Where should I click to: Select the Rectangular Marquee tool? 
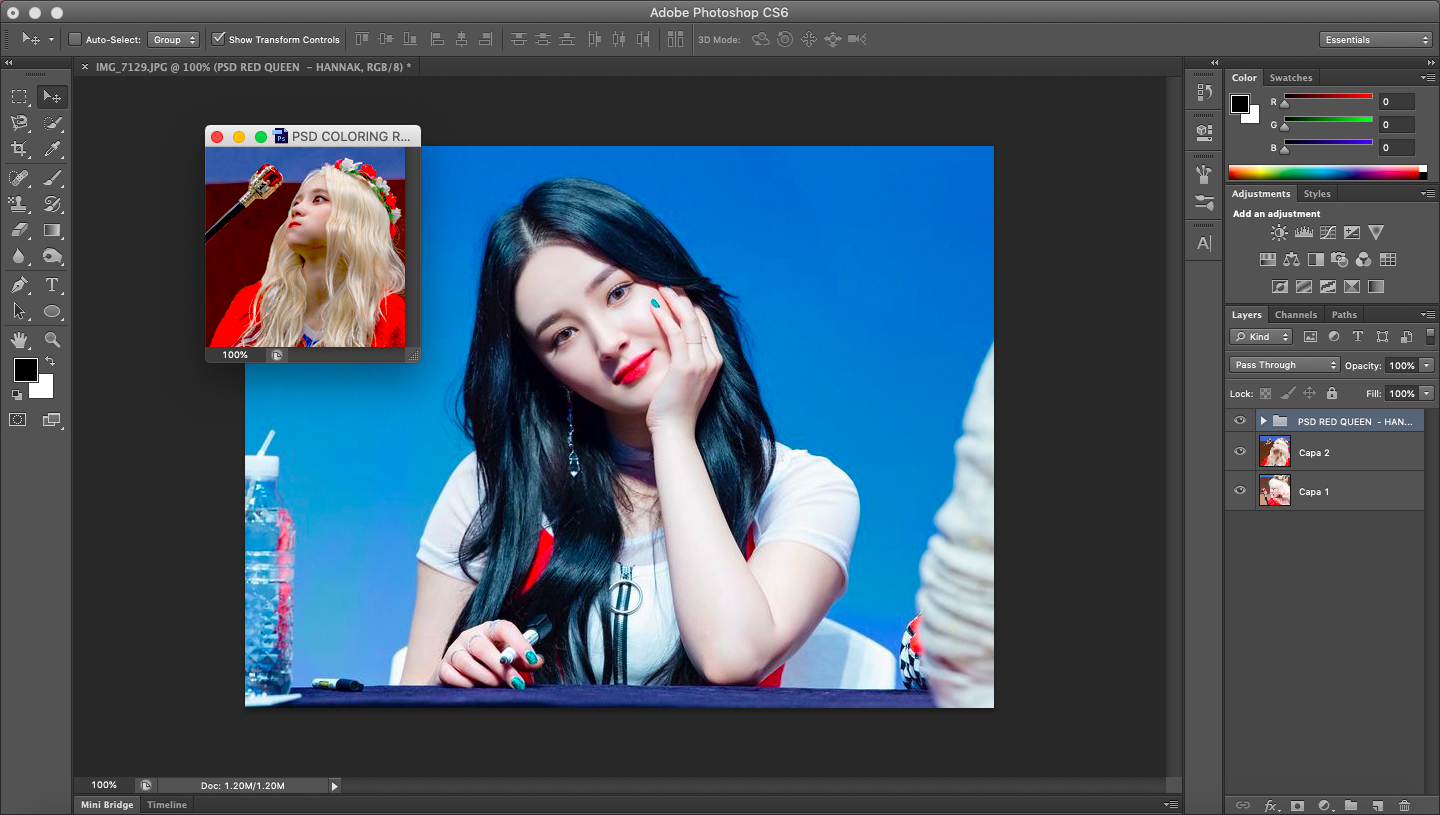(19, 97)
